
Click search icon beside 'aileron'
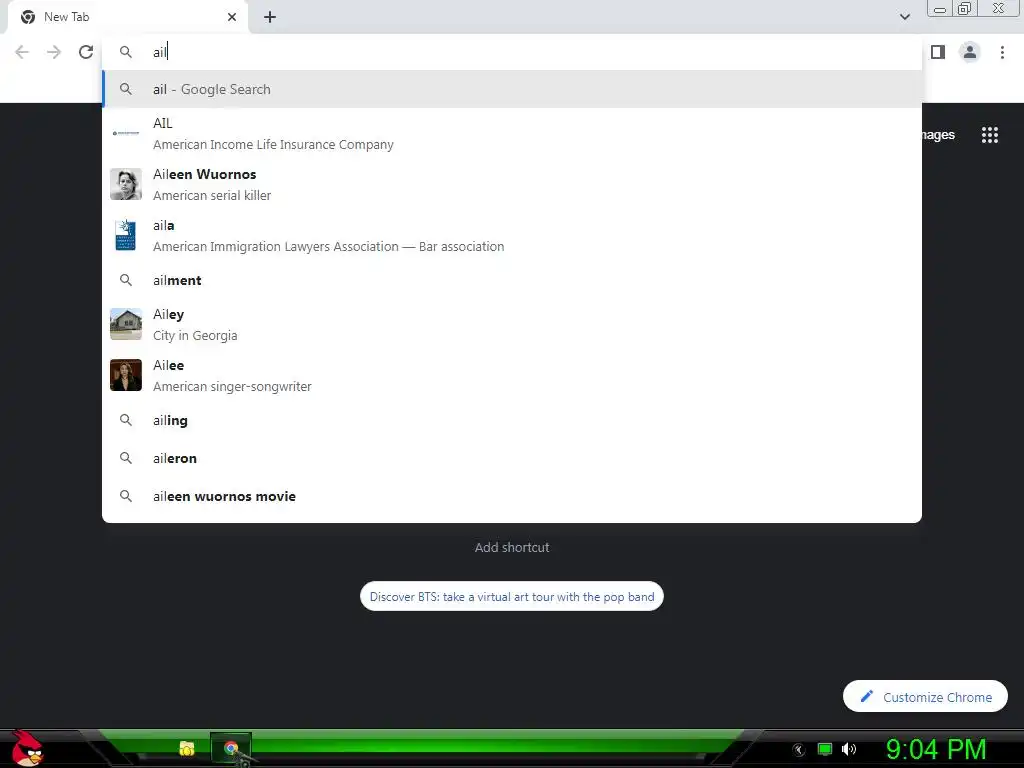pos(126,458)
